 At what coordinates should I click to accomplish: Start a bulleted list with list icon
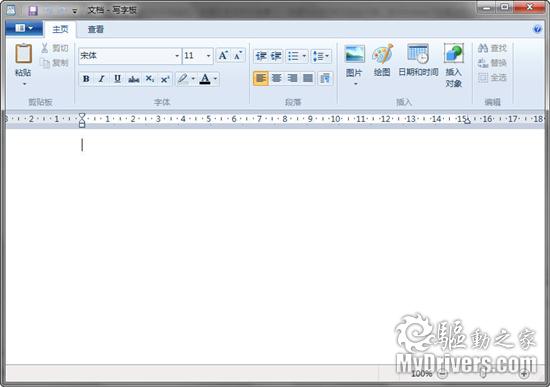click(x=293, y=56)
